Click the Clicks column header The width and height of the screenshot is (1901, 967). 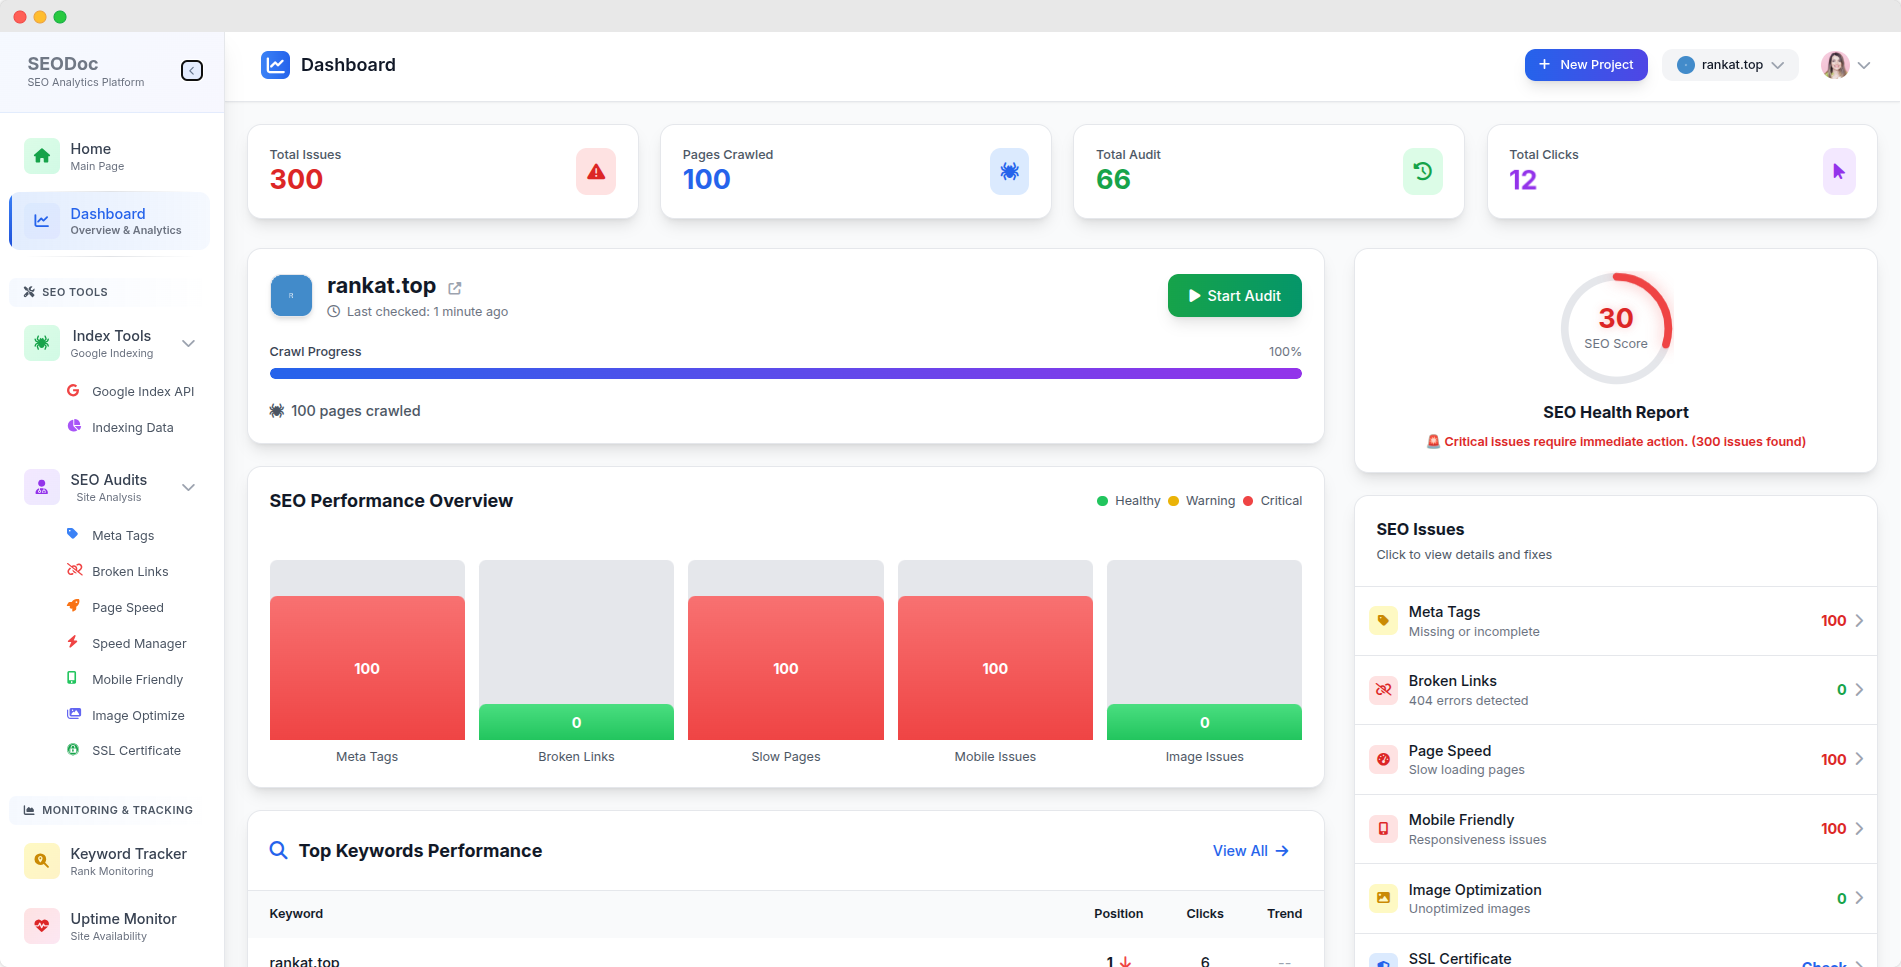[x=1205, y=914]
